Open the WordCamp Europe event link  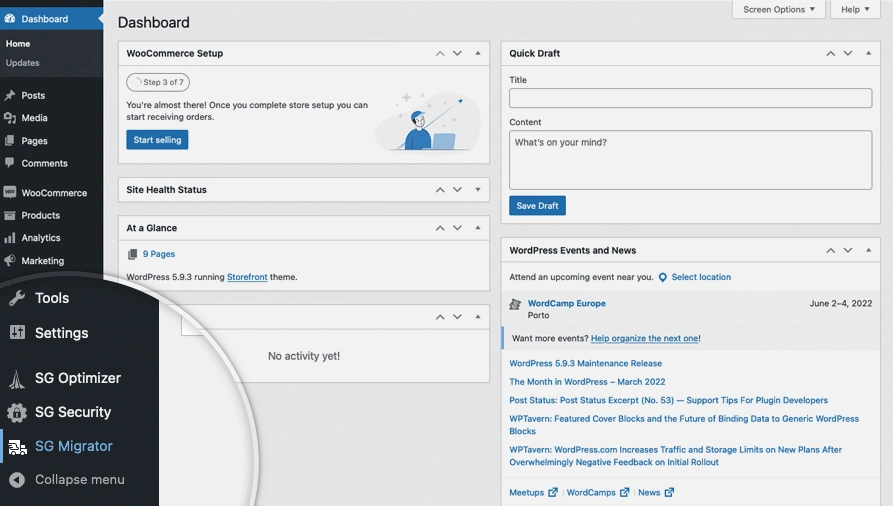click(566, 303)
